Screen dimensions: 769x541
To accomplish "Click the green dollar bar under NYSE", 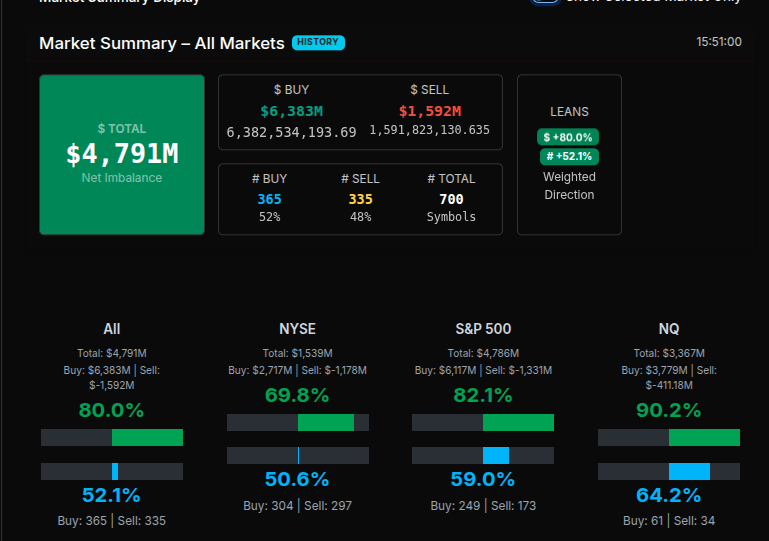I will (x=325, y=422).
